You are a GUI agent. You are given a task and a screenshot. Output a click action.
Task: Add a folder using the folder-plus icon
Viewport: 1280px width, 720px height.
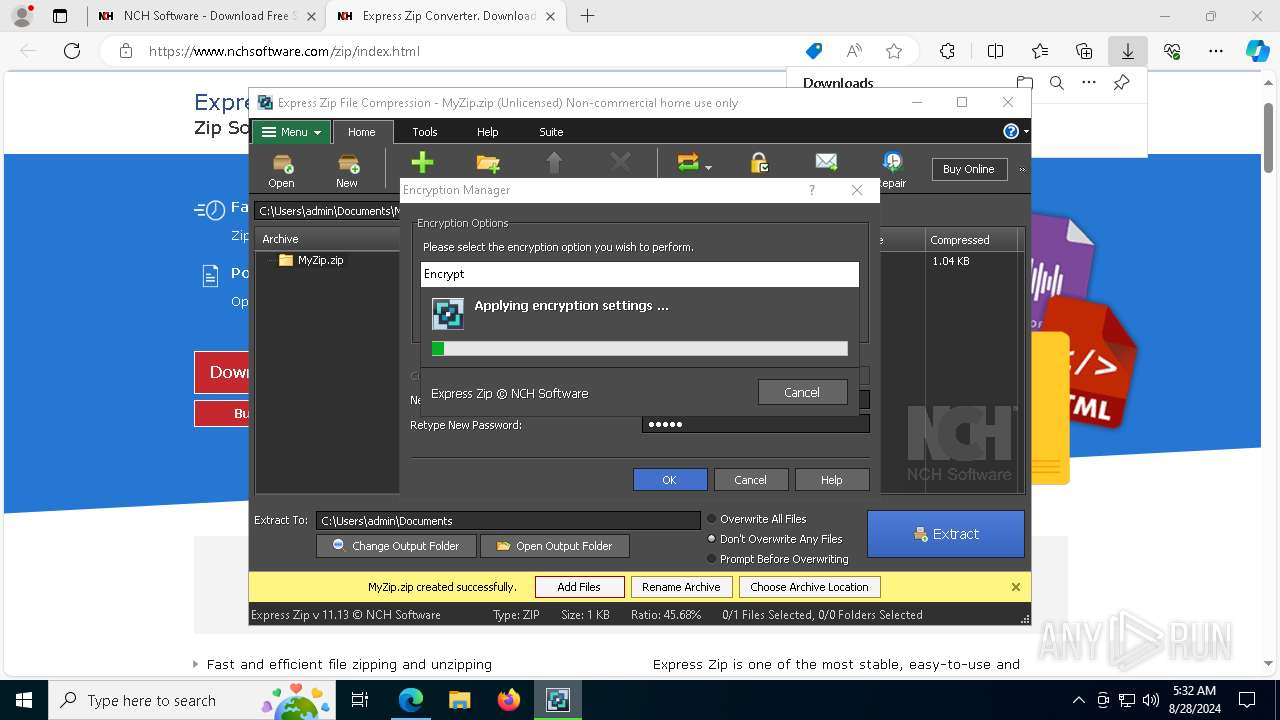[x=488, y=163]
